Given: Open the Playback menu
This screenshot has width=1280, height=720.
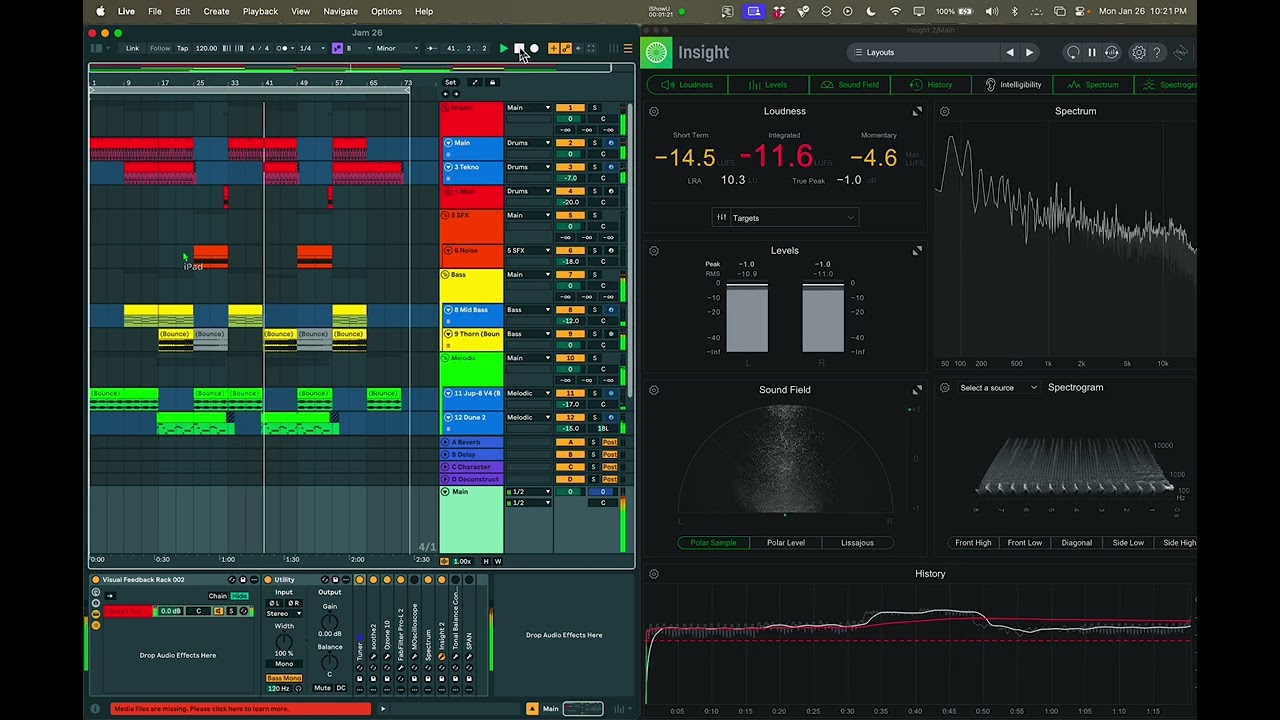Looking at the screenshot, I should [260, 11].
